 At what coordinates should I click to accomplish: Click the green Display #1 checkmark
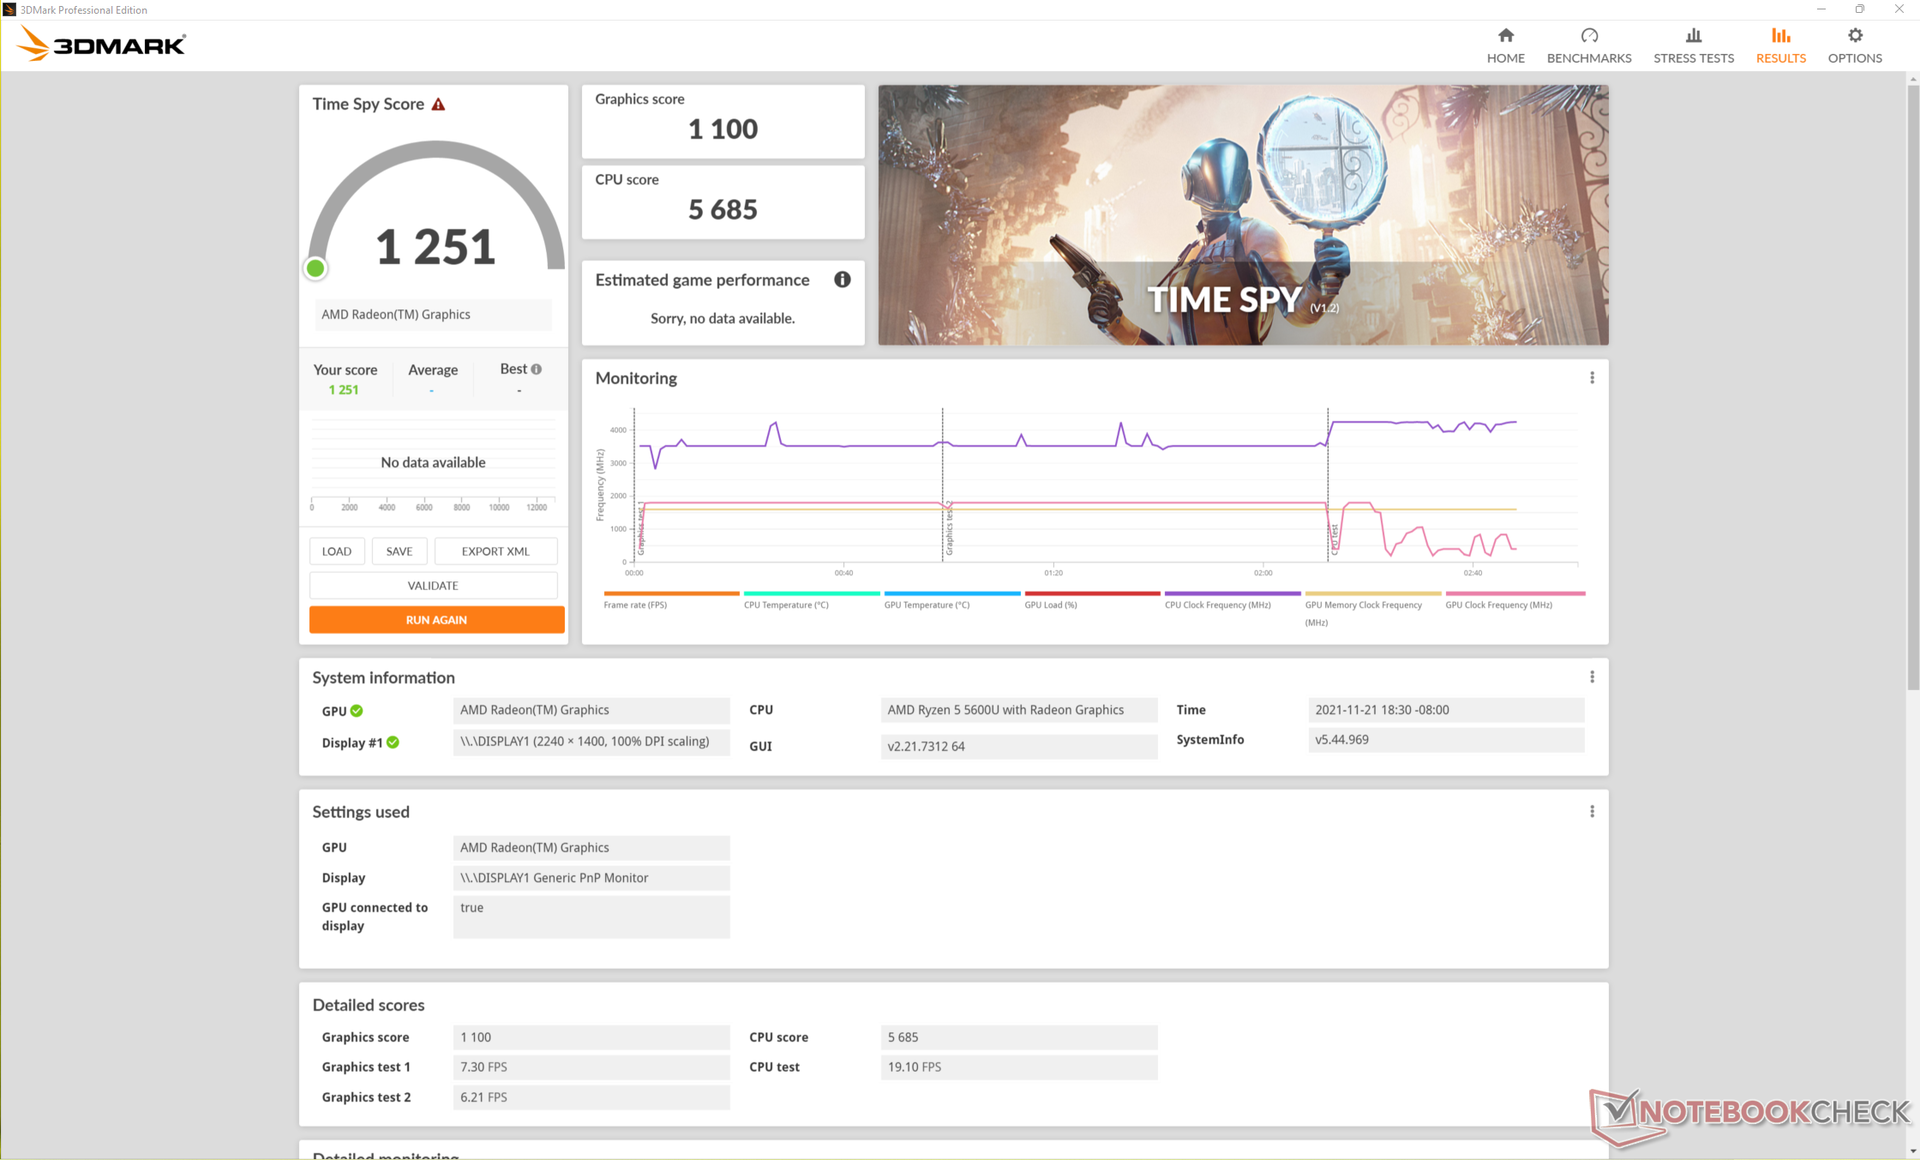point(393,742)
